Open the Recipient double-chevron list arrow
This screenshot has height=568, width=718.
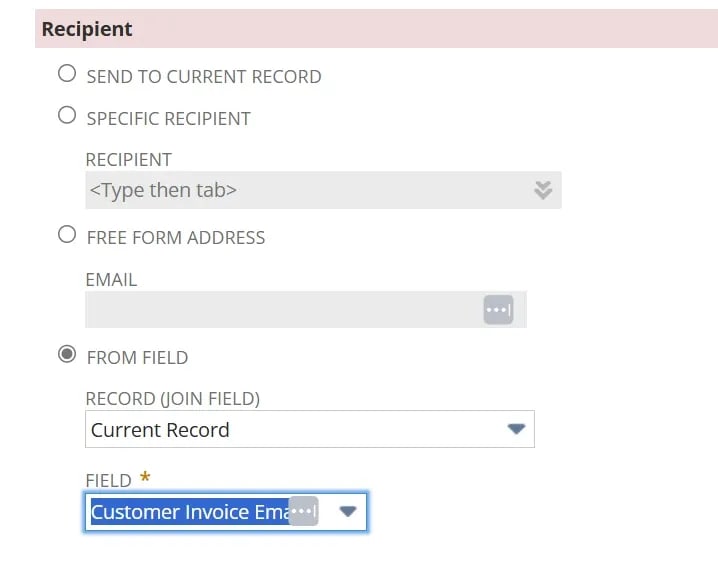pos(543,190)
